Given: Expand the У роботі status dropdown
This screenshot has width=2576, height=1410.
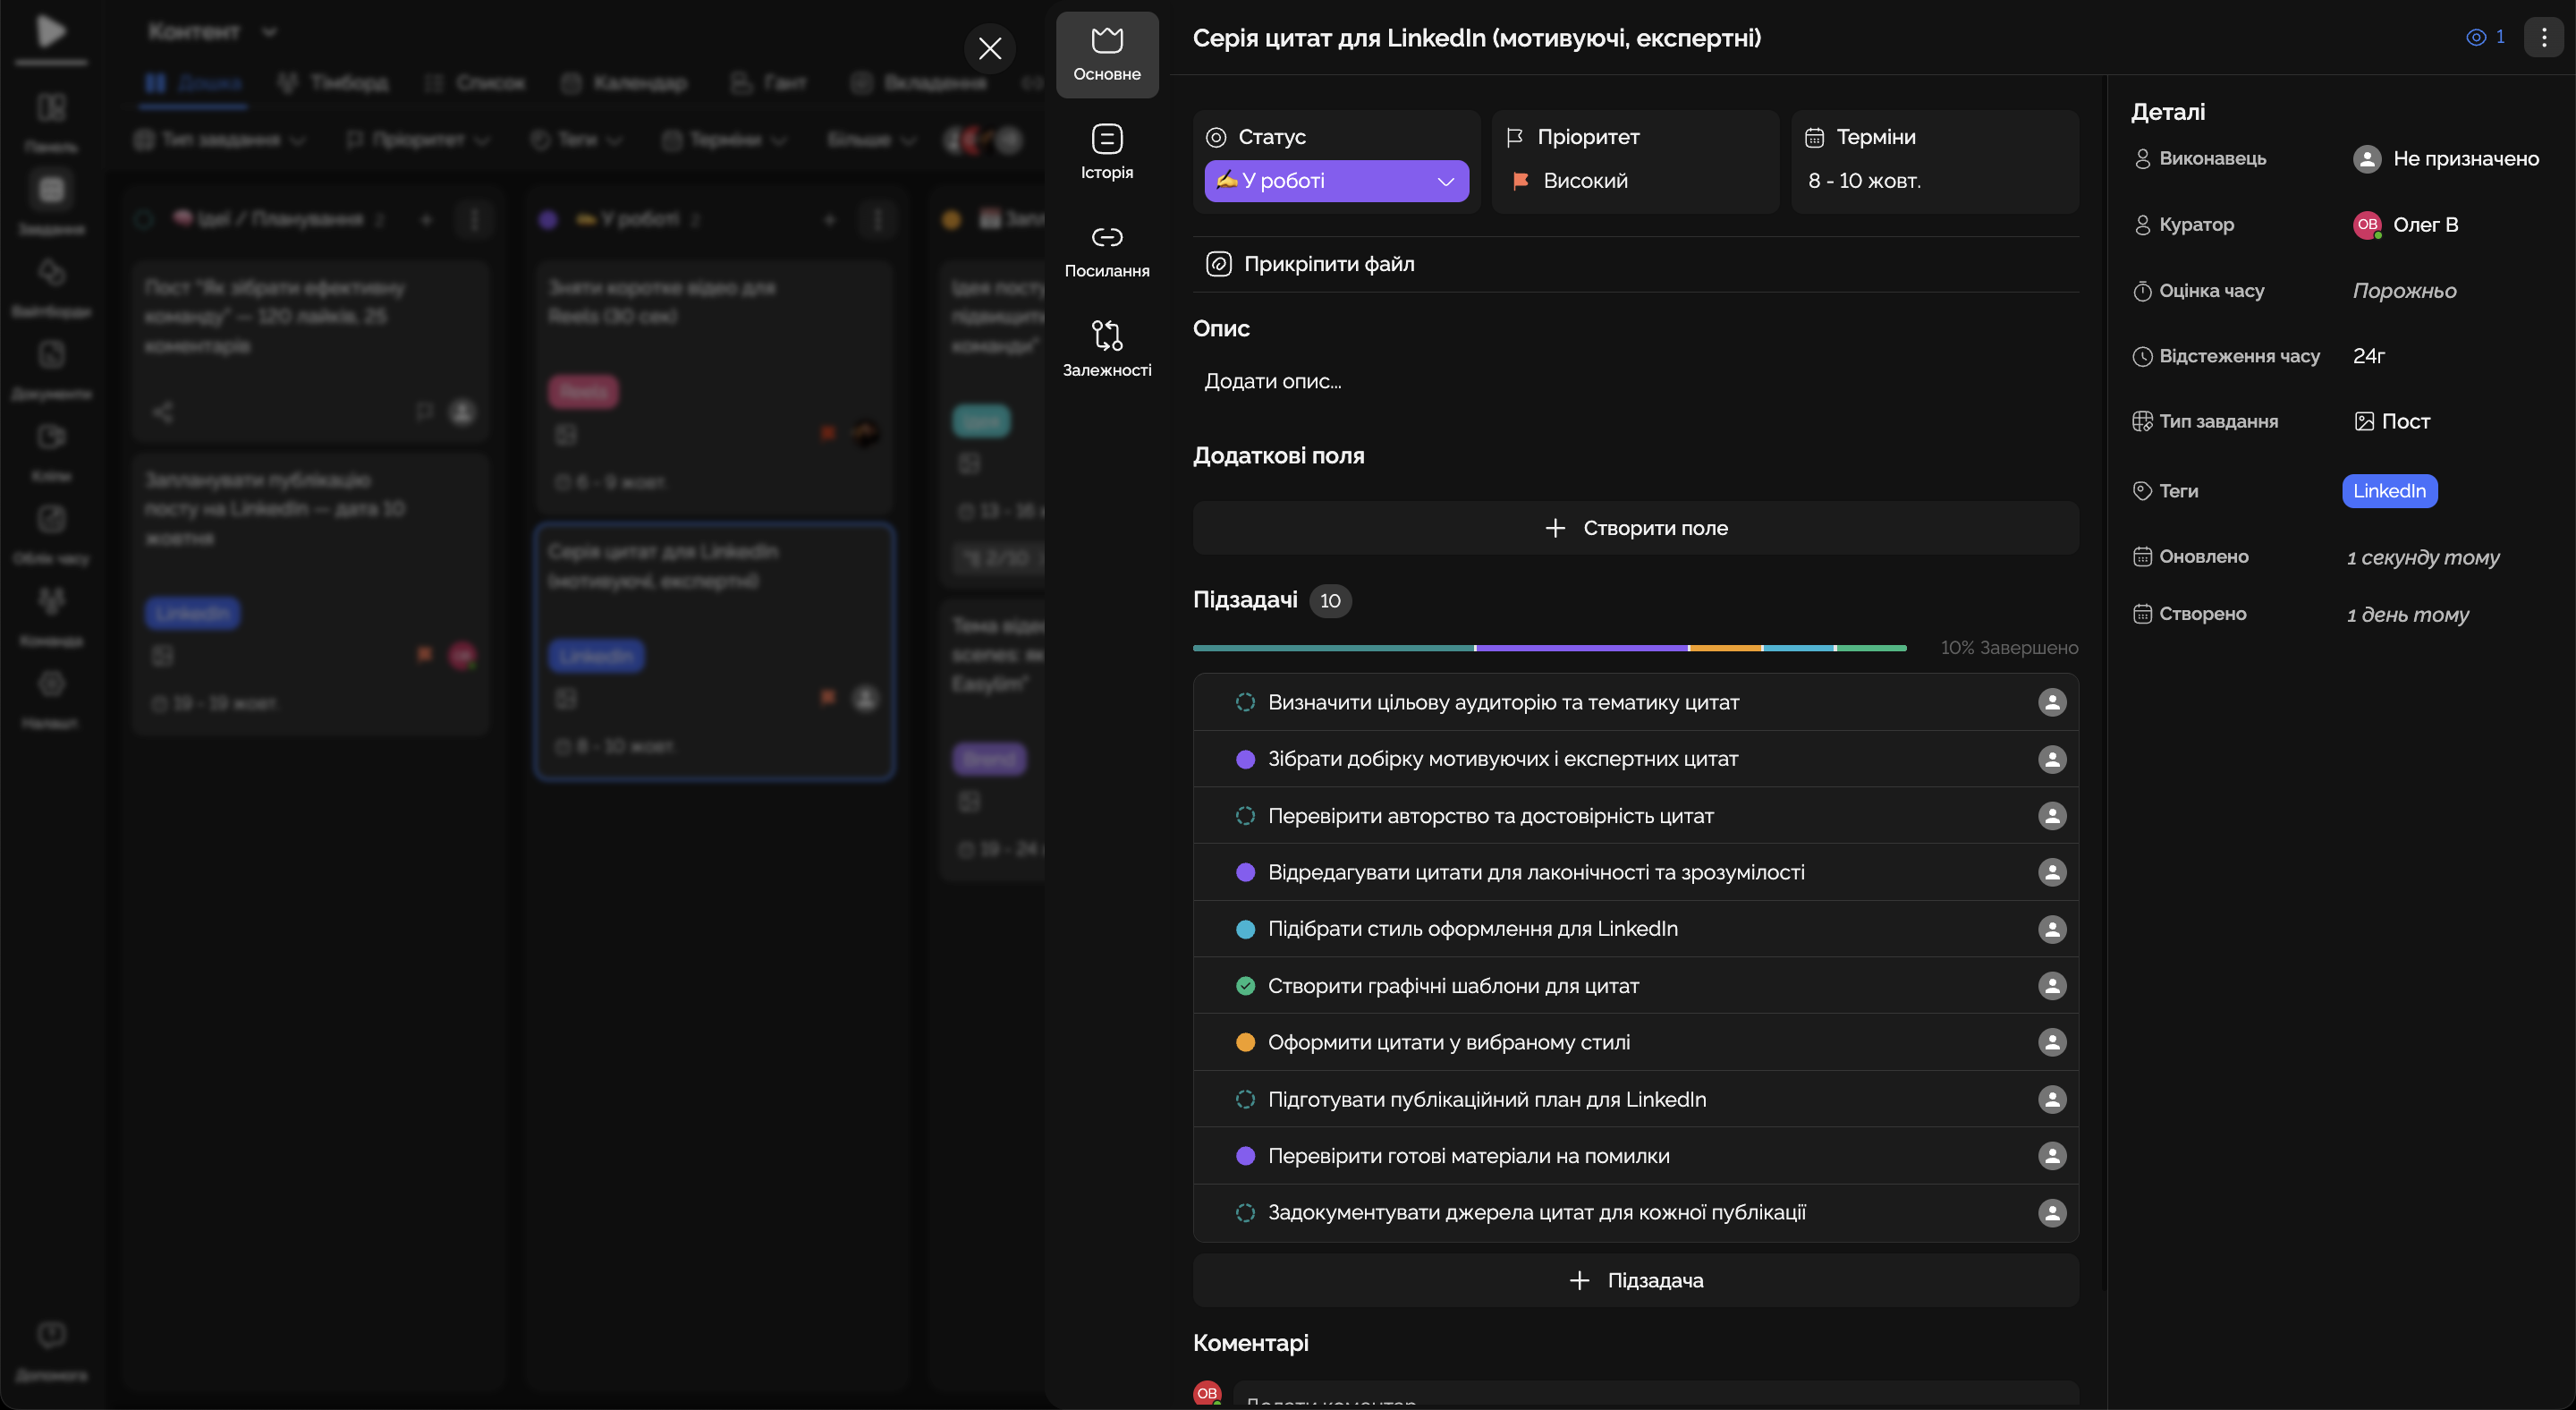Looking at the screenshot, I should [1336, 181].
